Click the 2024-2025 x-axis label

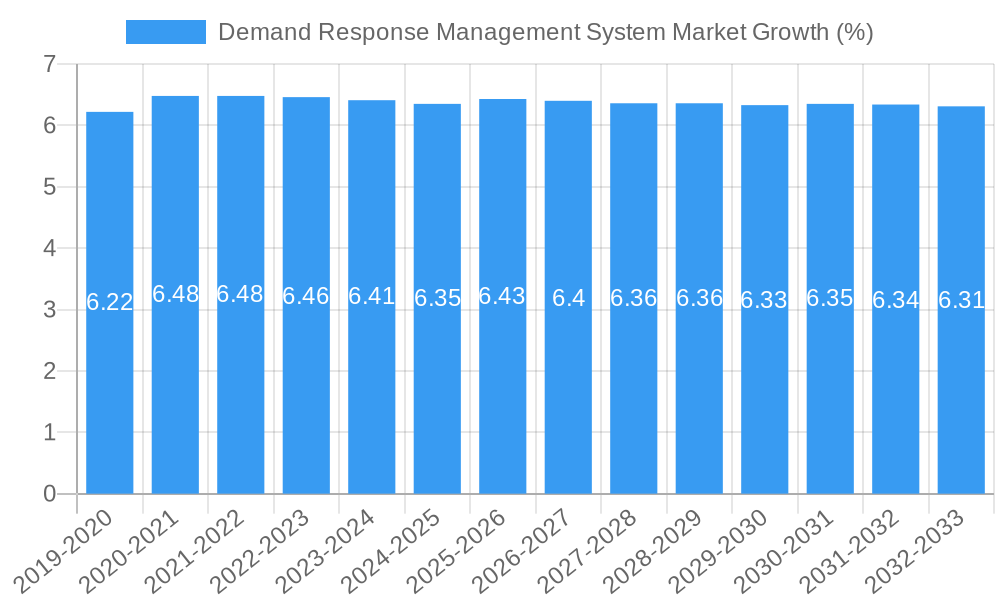pos(391,552)
